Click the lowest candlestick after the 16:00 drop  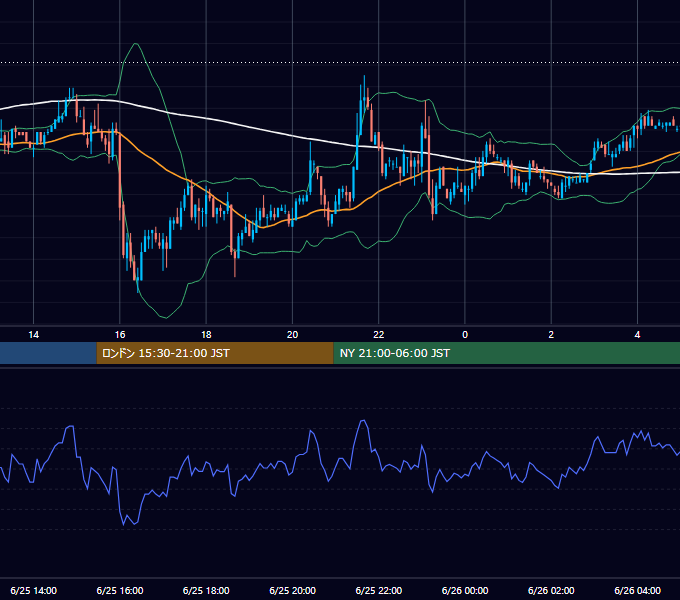[137, 280]
